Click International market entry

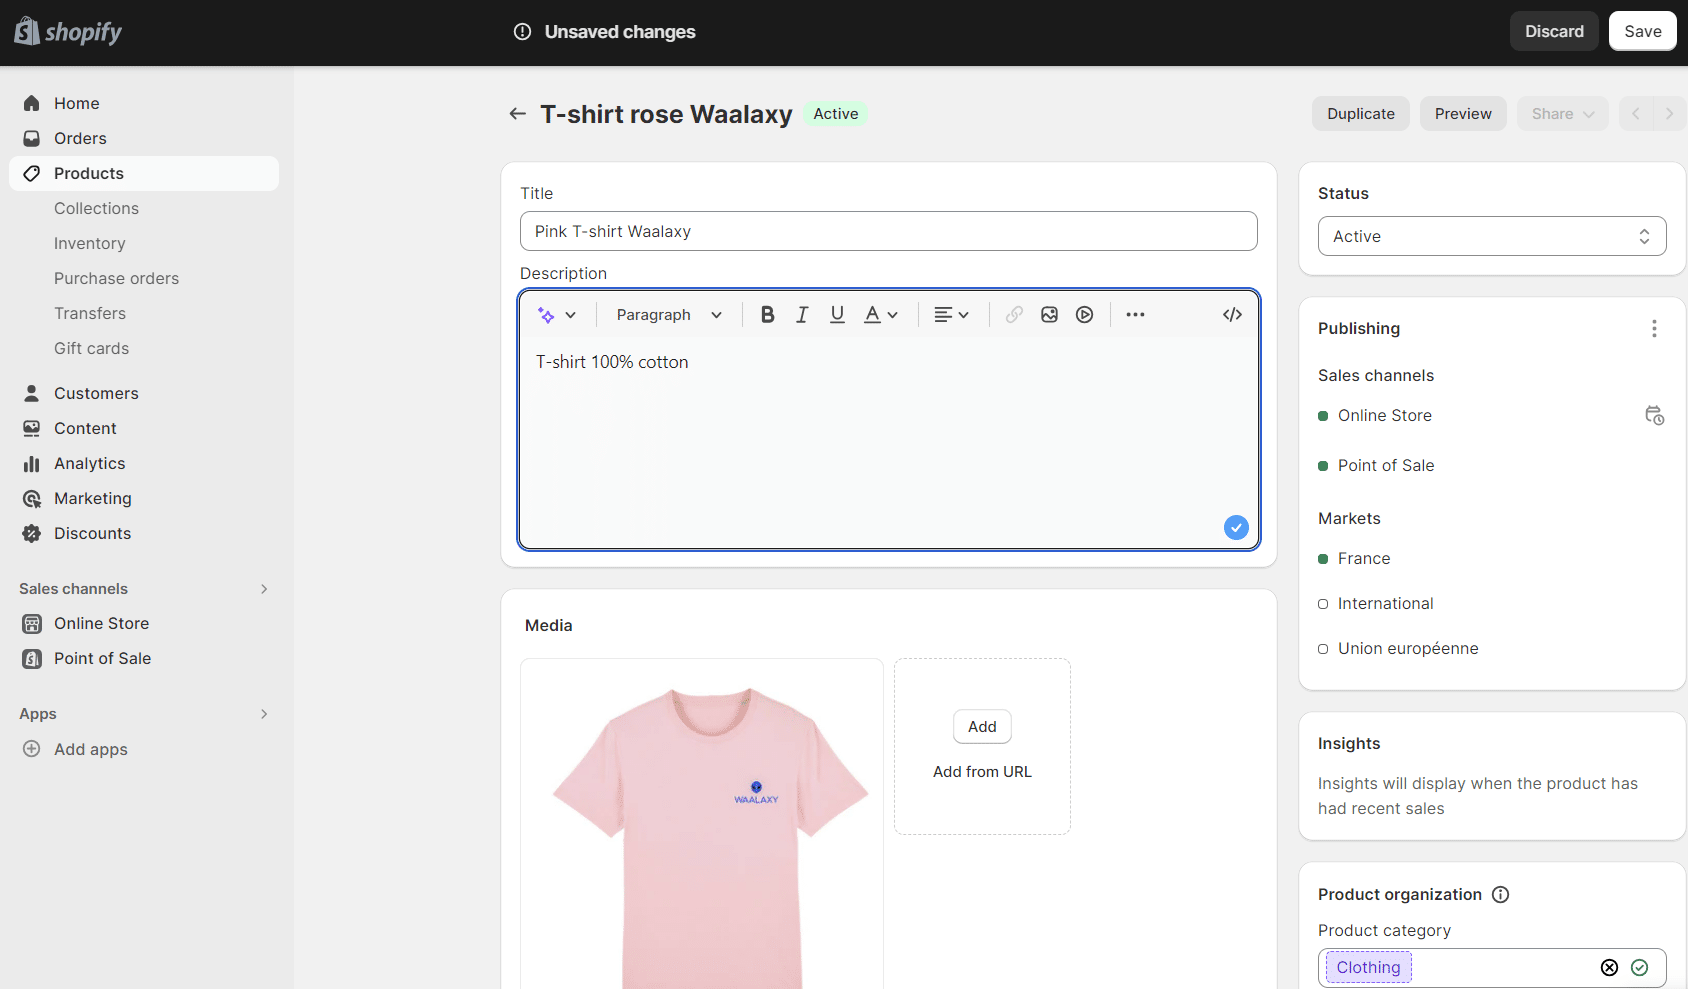(x=1385, y=603)
